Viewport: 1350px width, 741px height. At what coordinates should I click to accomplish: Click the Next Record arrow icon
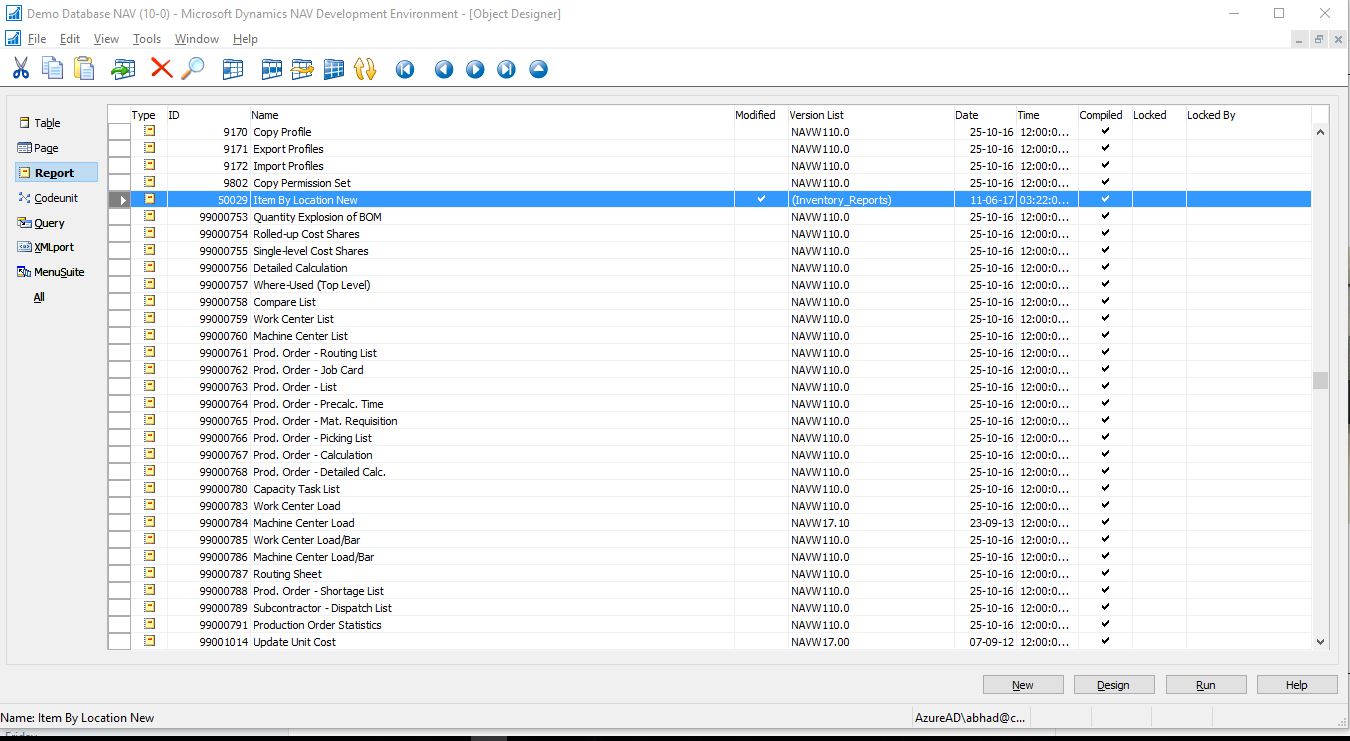tap(474, 69)
